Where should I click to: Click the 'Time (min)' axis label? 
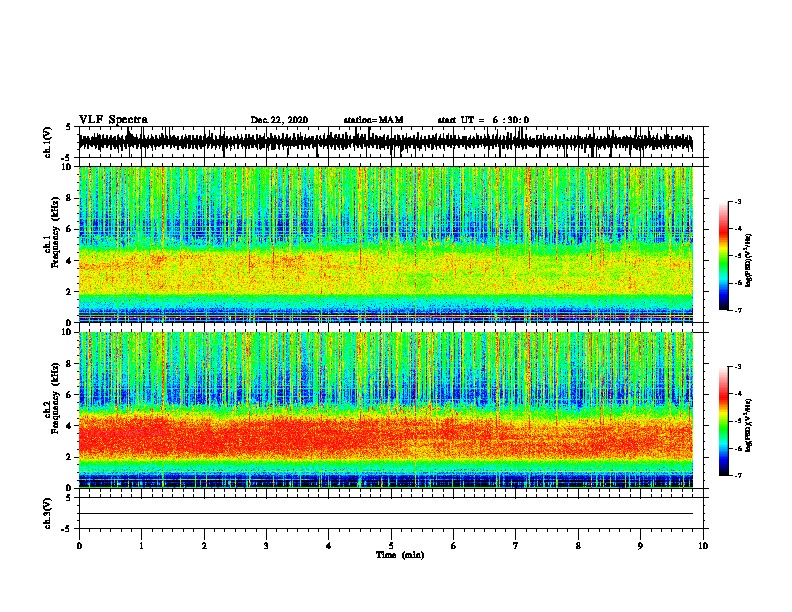(400, 555)
